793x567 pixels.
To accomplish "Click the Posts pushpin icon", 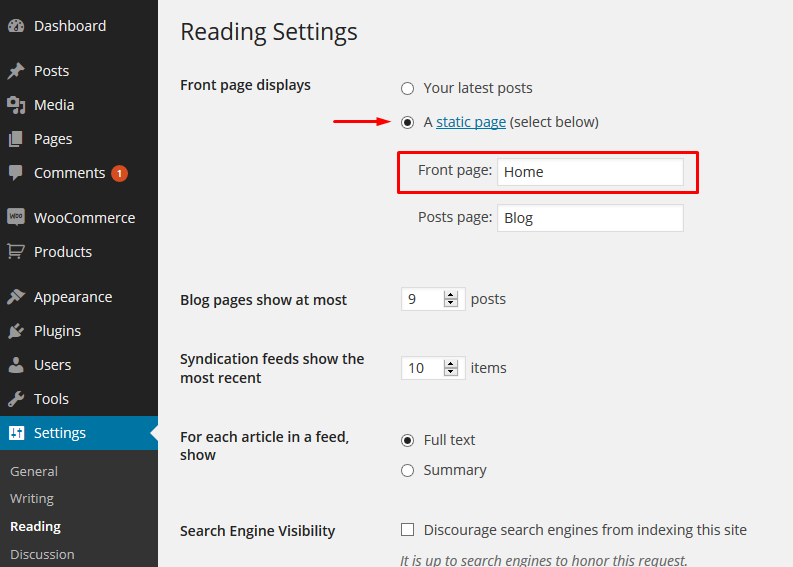I will (x=16, y=71).
